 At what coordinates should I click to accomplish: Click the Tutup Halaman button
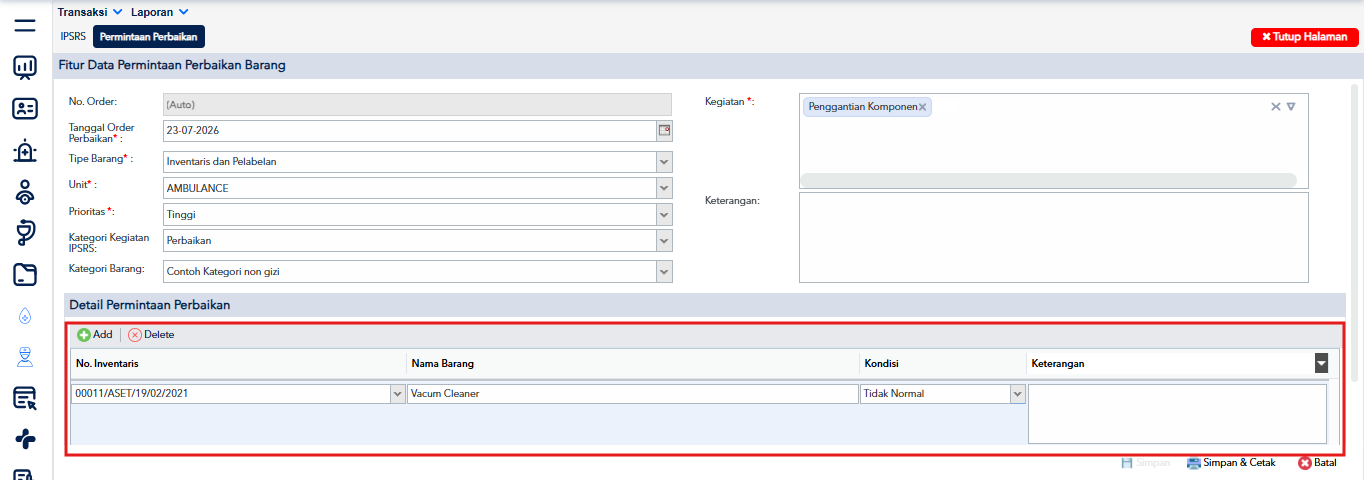1304,37
